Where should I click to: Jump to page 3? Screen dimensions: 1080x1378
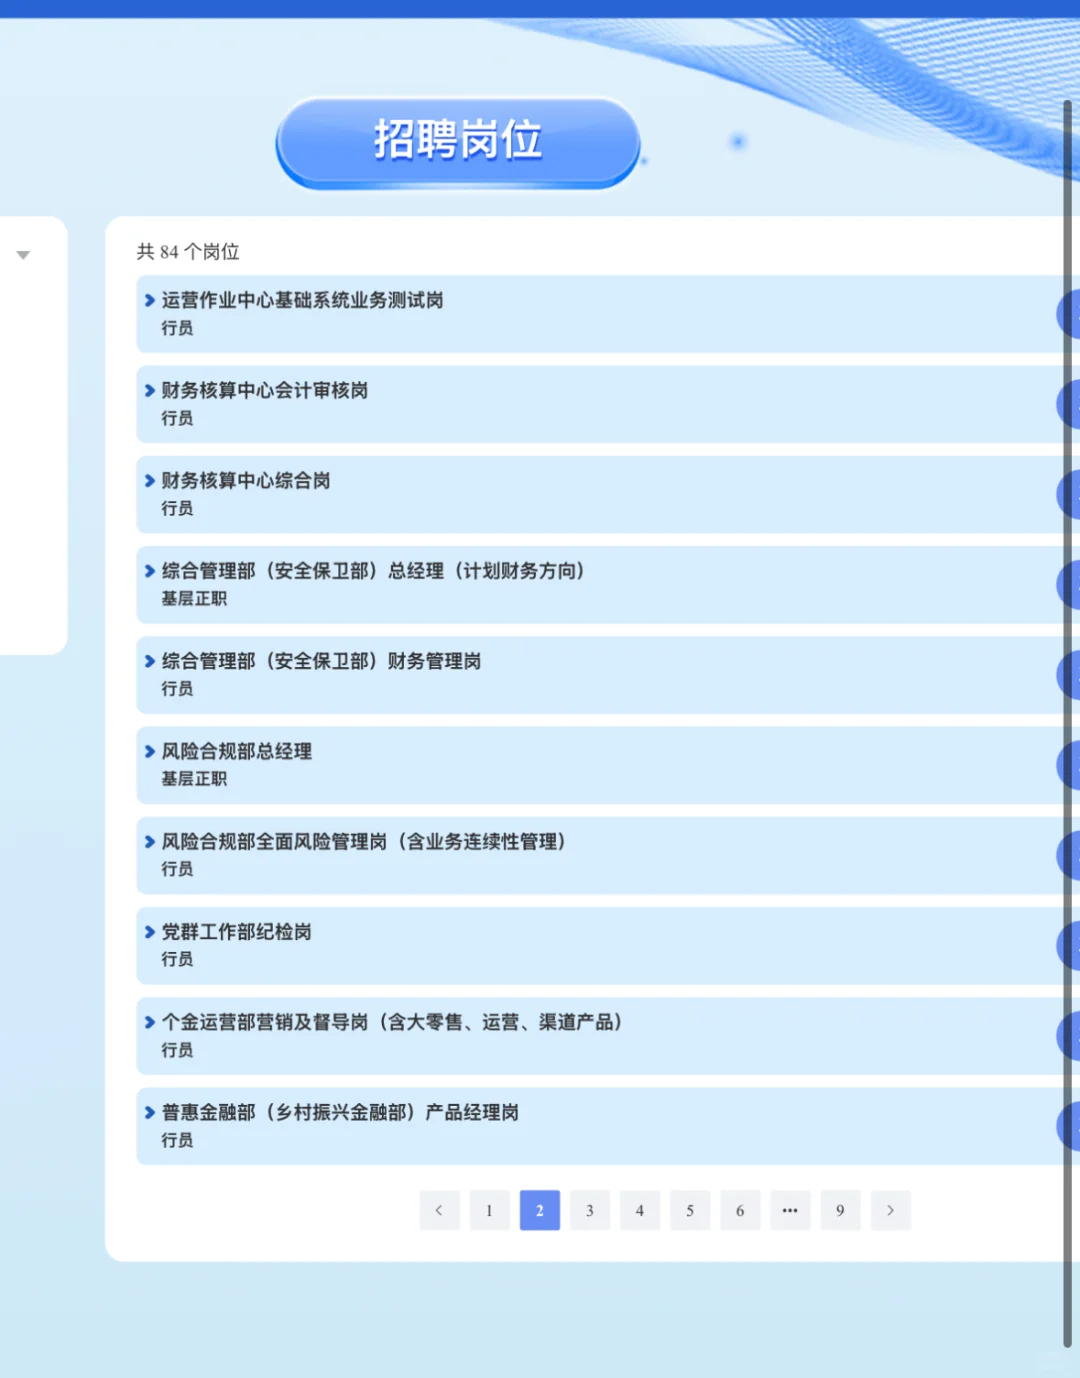point(590,1210)
